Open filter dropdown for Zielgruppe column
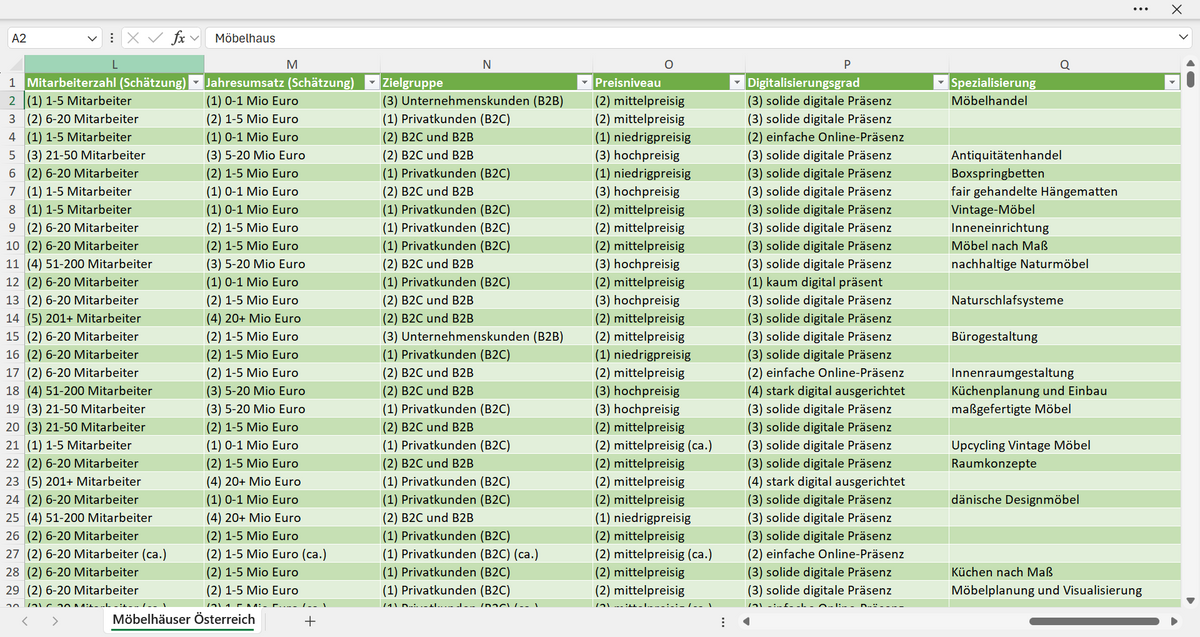1200x637 pixels. [x=585, y=82]
